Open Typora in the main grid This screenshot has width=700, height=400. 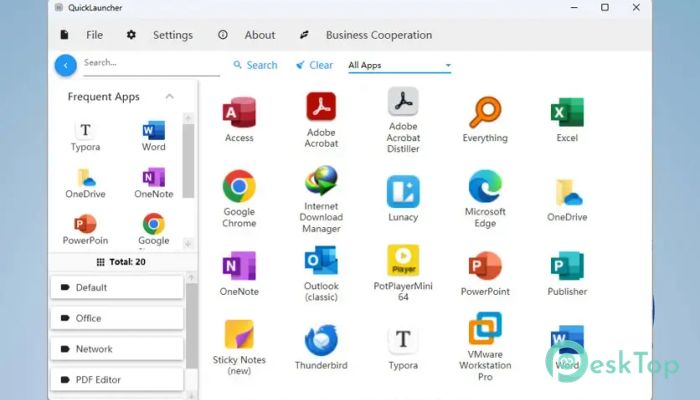(x=403, y=347)
